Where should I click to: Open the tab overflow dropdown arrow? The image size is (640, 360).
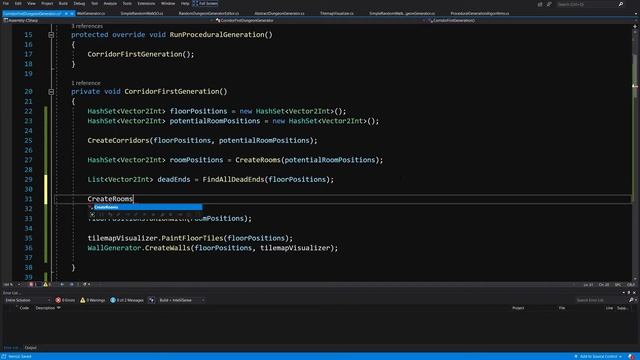point(636,13)
